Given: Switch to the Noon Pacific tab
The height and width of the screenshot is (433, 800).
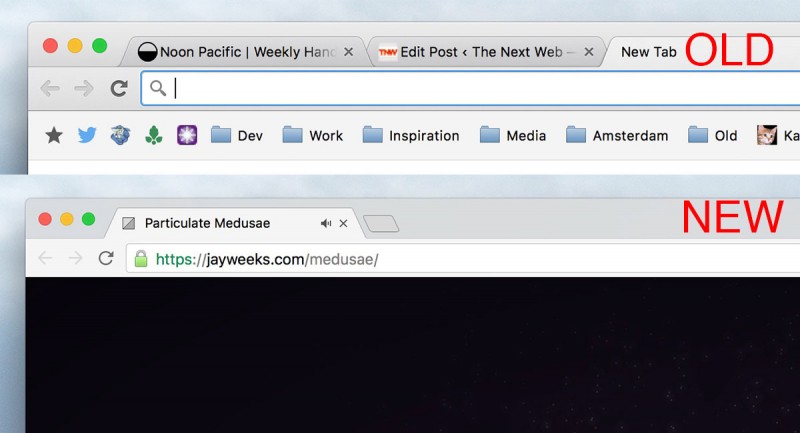Looking at the screenshot, I should [240, 52].
